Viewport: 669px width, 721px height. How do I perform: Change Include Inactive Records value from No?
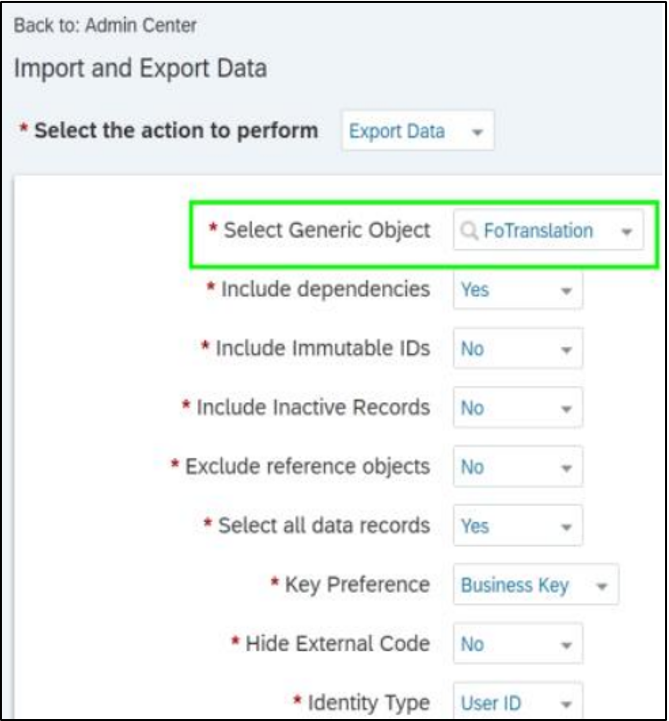[518, 407]
